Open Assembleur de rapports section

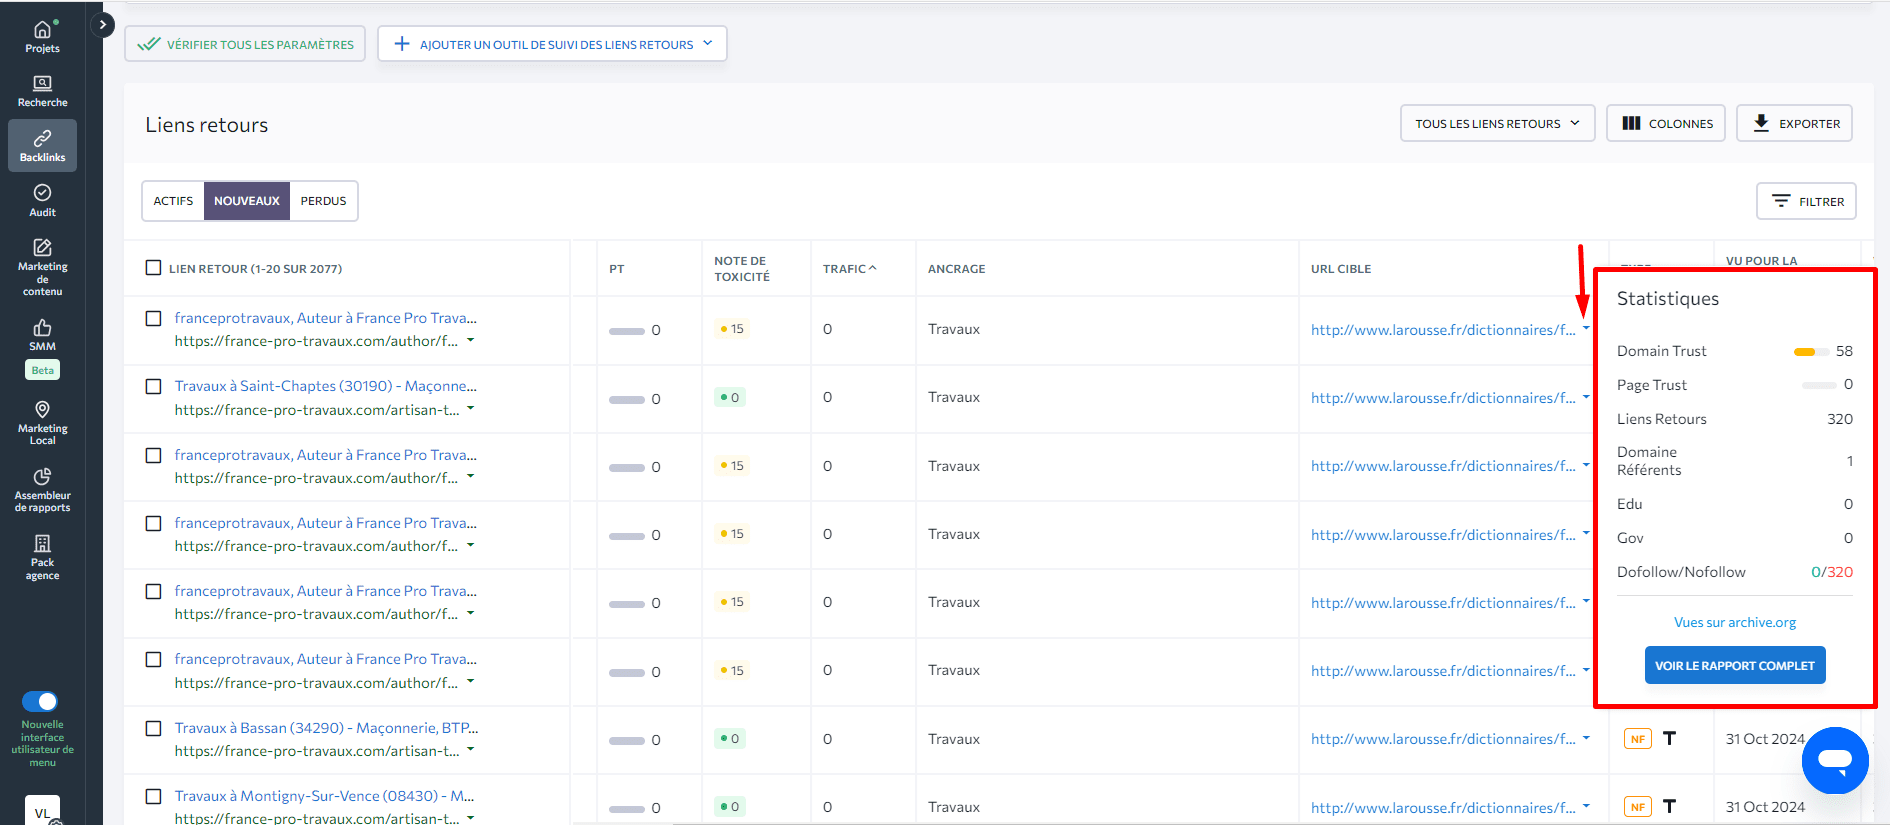coord(42,489)
